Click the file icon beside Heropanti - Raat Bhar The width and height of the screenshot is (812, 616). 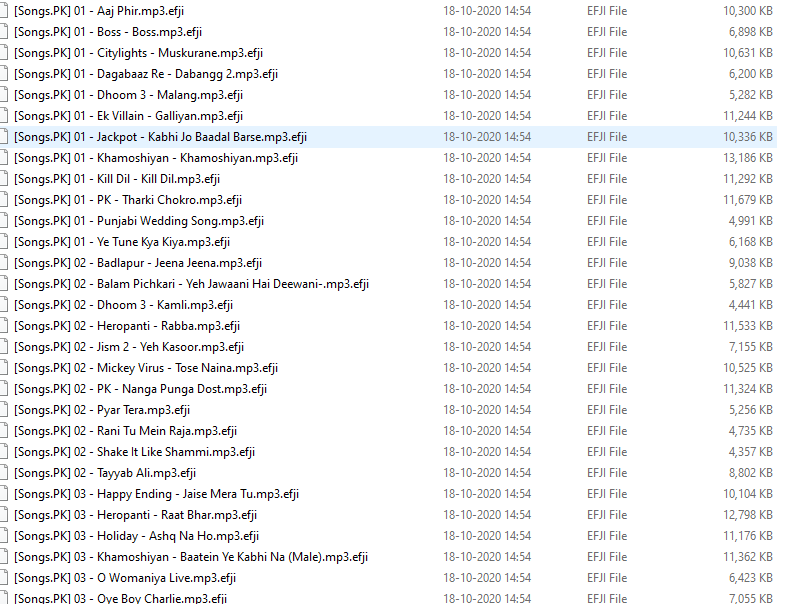pyautogui.click(x=4, y=515)
